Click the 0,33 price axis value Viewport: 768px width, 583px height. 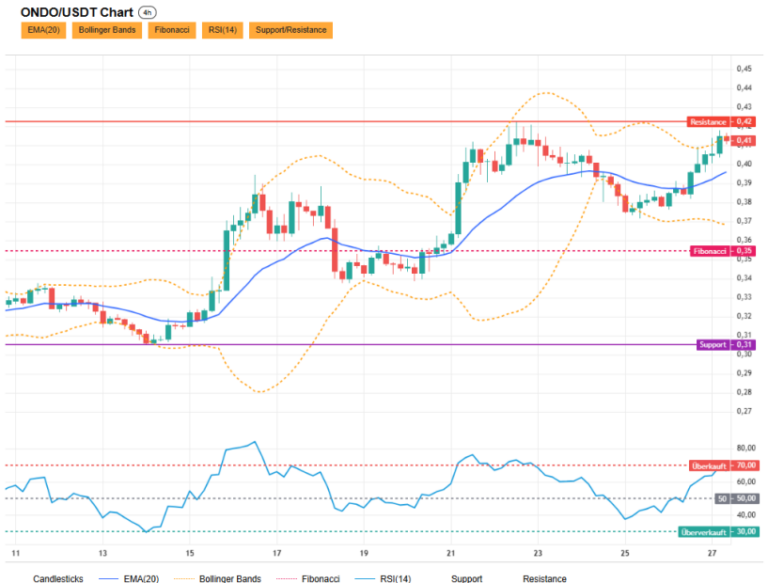pos(744,297)
